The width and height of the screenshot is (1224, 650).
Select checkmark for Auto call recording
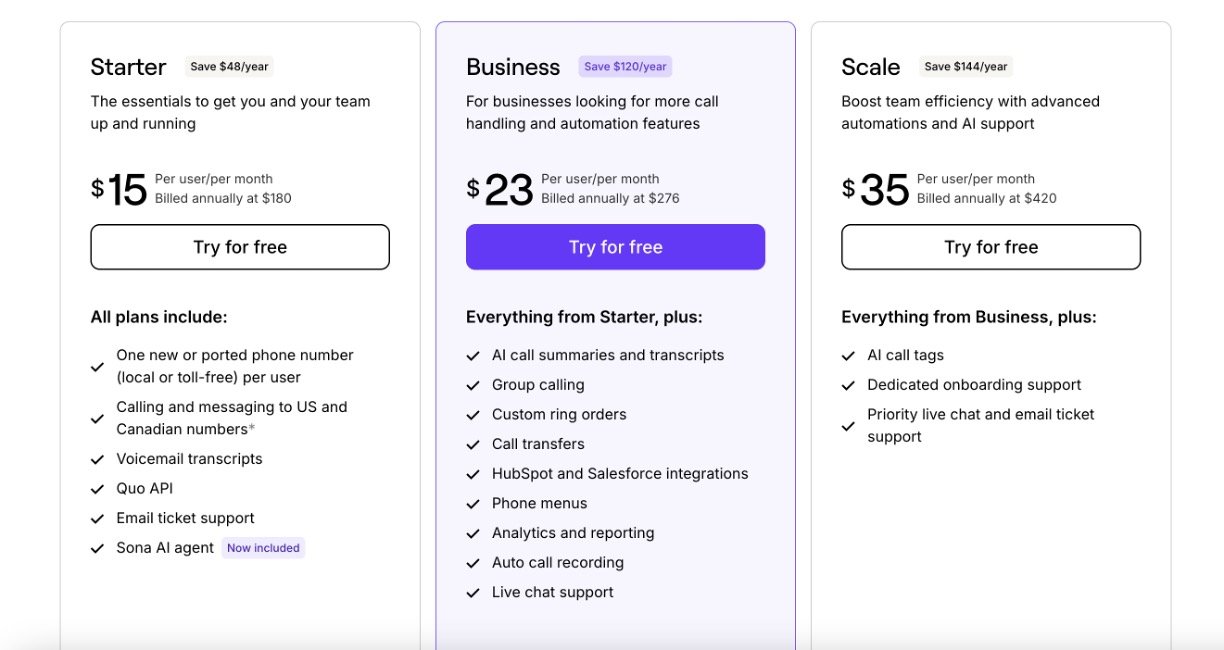click(x=473, y=563)
